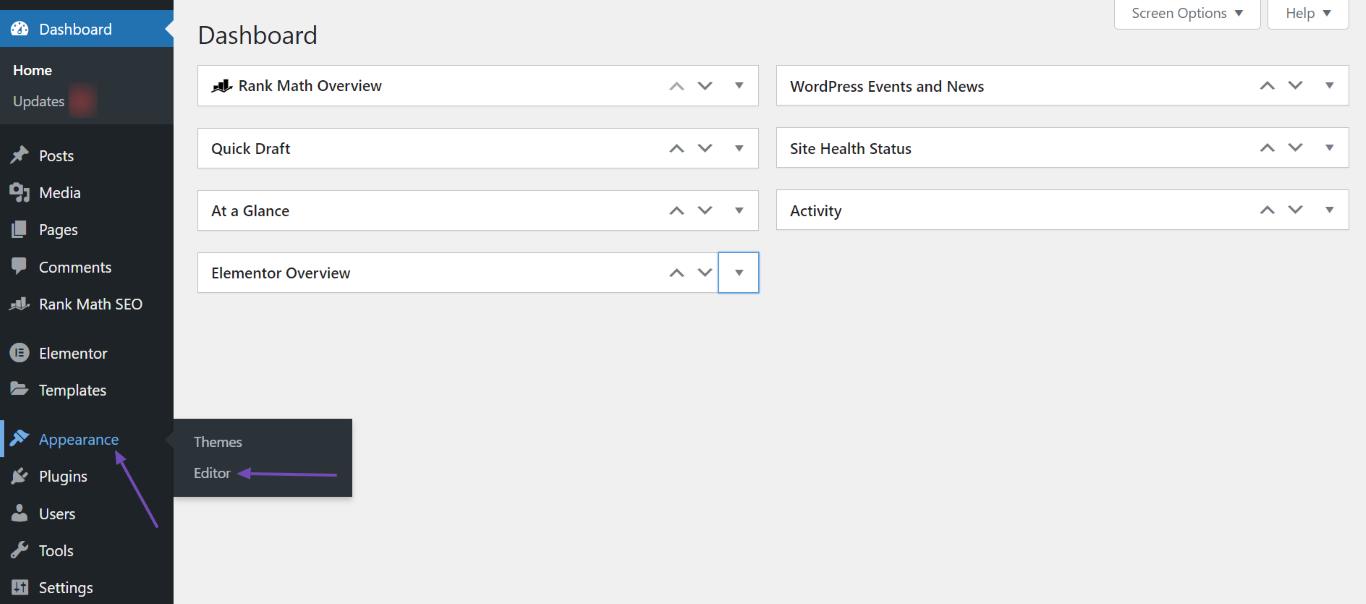Image resolution: width=1366 pixels, height=604 pixels.
Task: Move Quick Draft widget down
Action: coord(705,148)
